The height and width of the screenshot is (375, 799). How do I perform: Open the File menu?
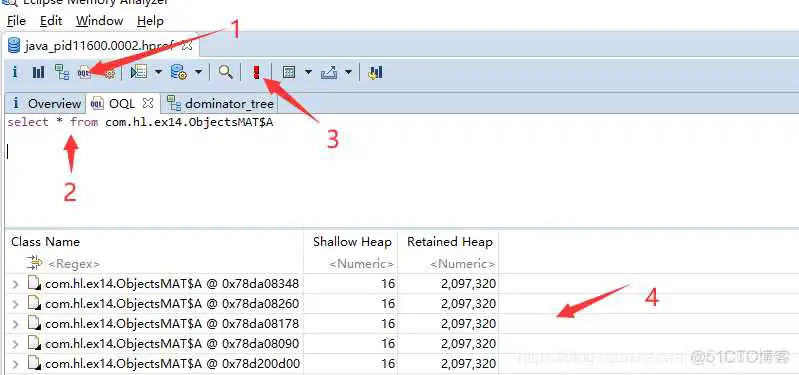coord(16,21)
